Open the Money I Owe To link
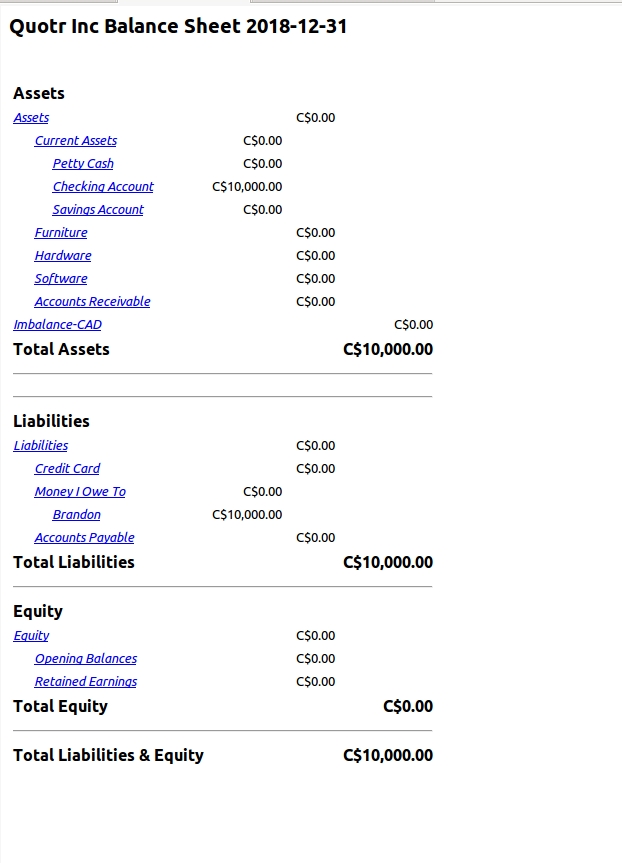The height and width of the screenshot is (863, 622). pos(80,492)
